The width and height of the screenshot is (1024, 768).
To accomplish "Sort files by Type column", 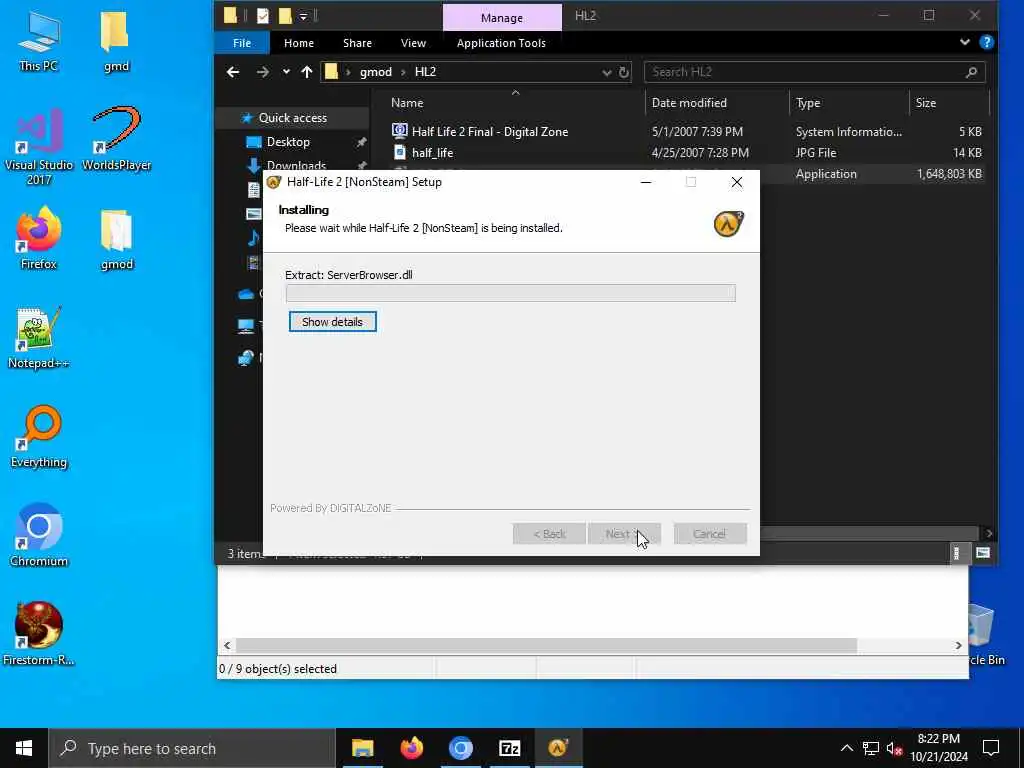I will pos(808,103).
